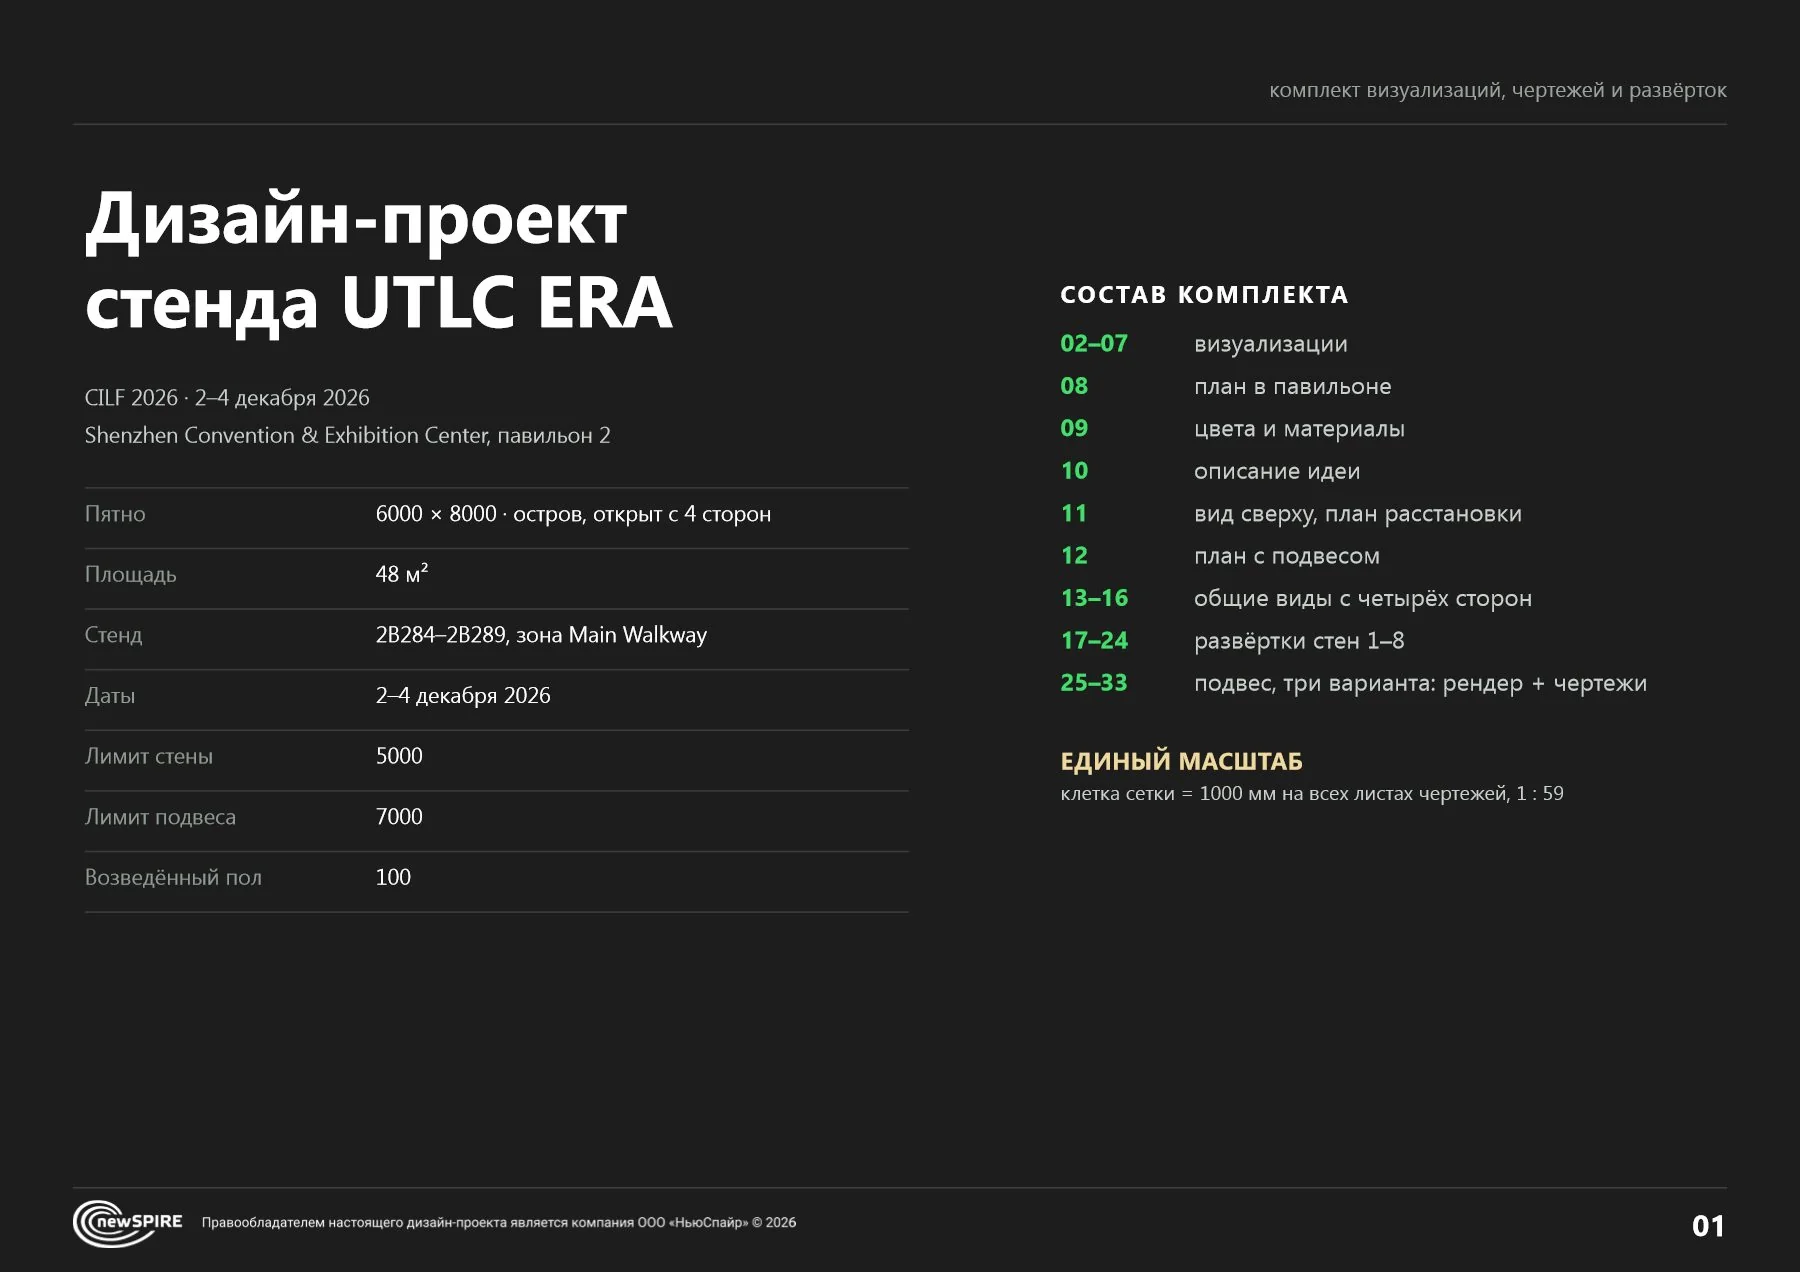Click page number '09'
This screenshot has width=1800, height=1272.
click(x=1074, y=428)
